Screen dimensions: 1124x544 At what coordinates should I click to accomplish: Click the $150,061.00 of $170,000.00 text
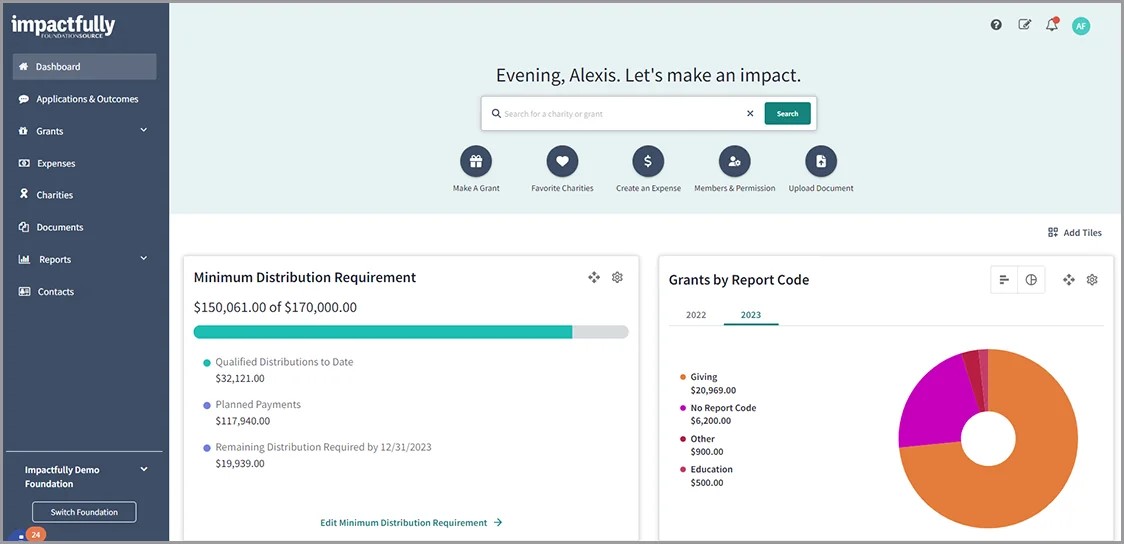(x=275, y=307)
